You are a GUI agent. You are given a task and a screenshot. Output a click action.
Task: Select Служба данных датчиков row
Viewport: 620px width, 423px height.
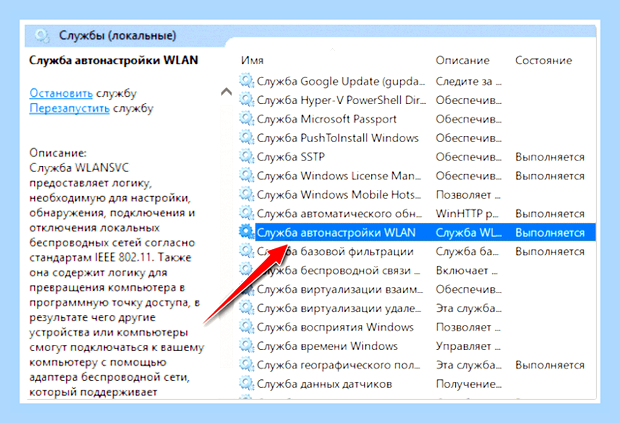[417, 384]
